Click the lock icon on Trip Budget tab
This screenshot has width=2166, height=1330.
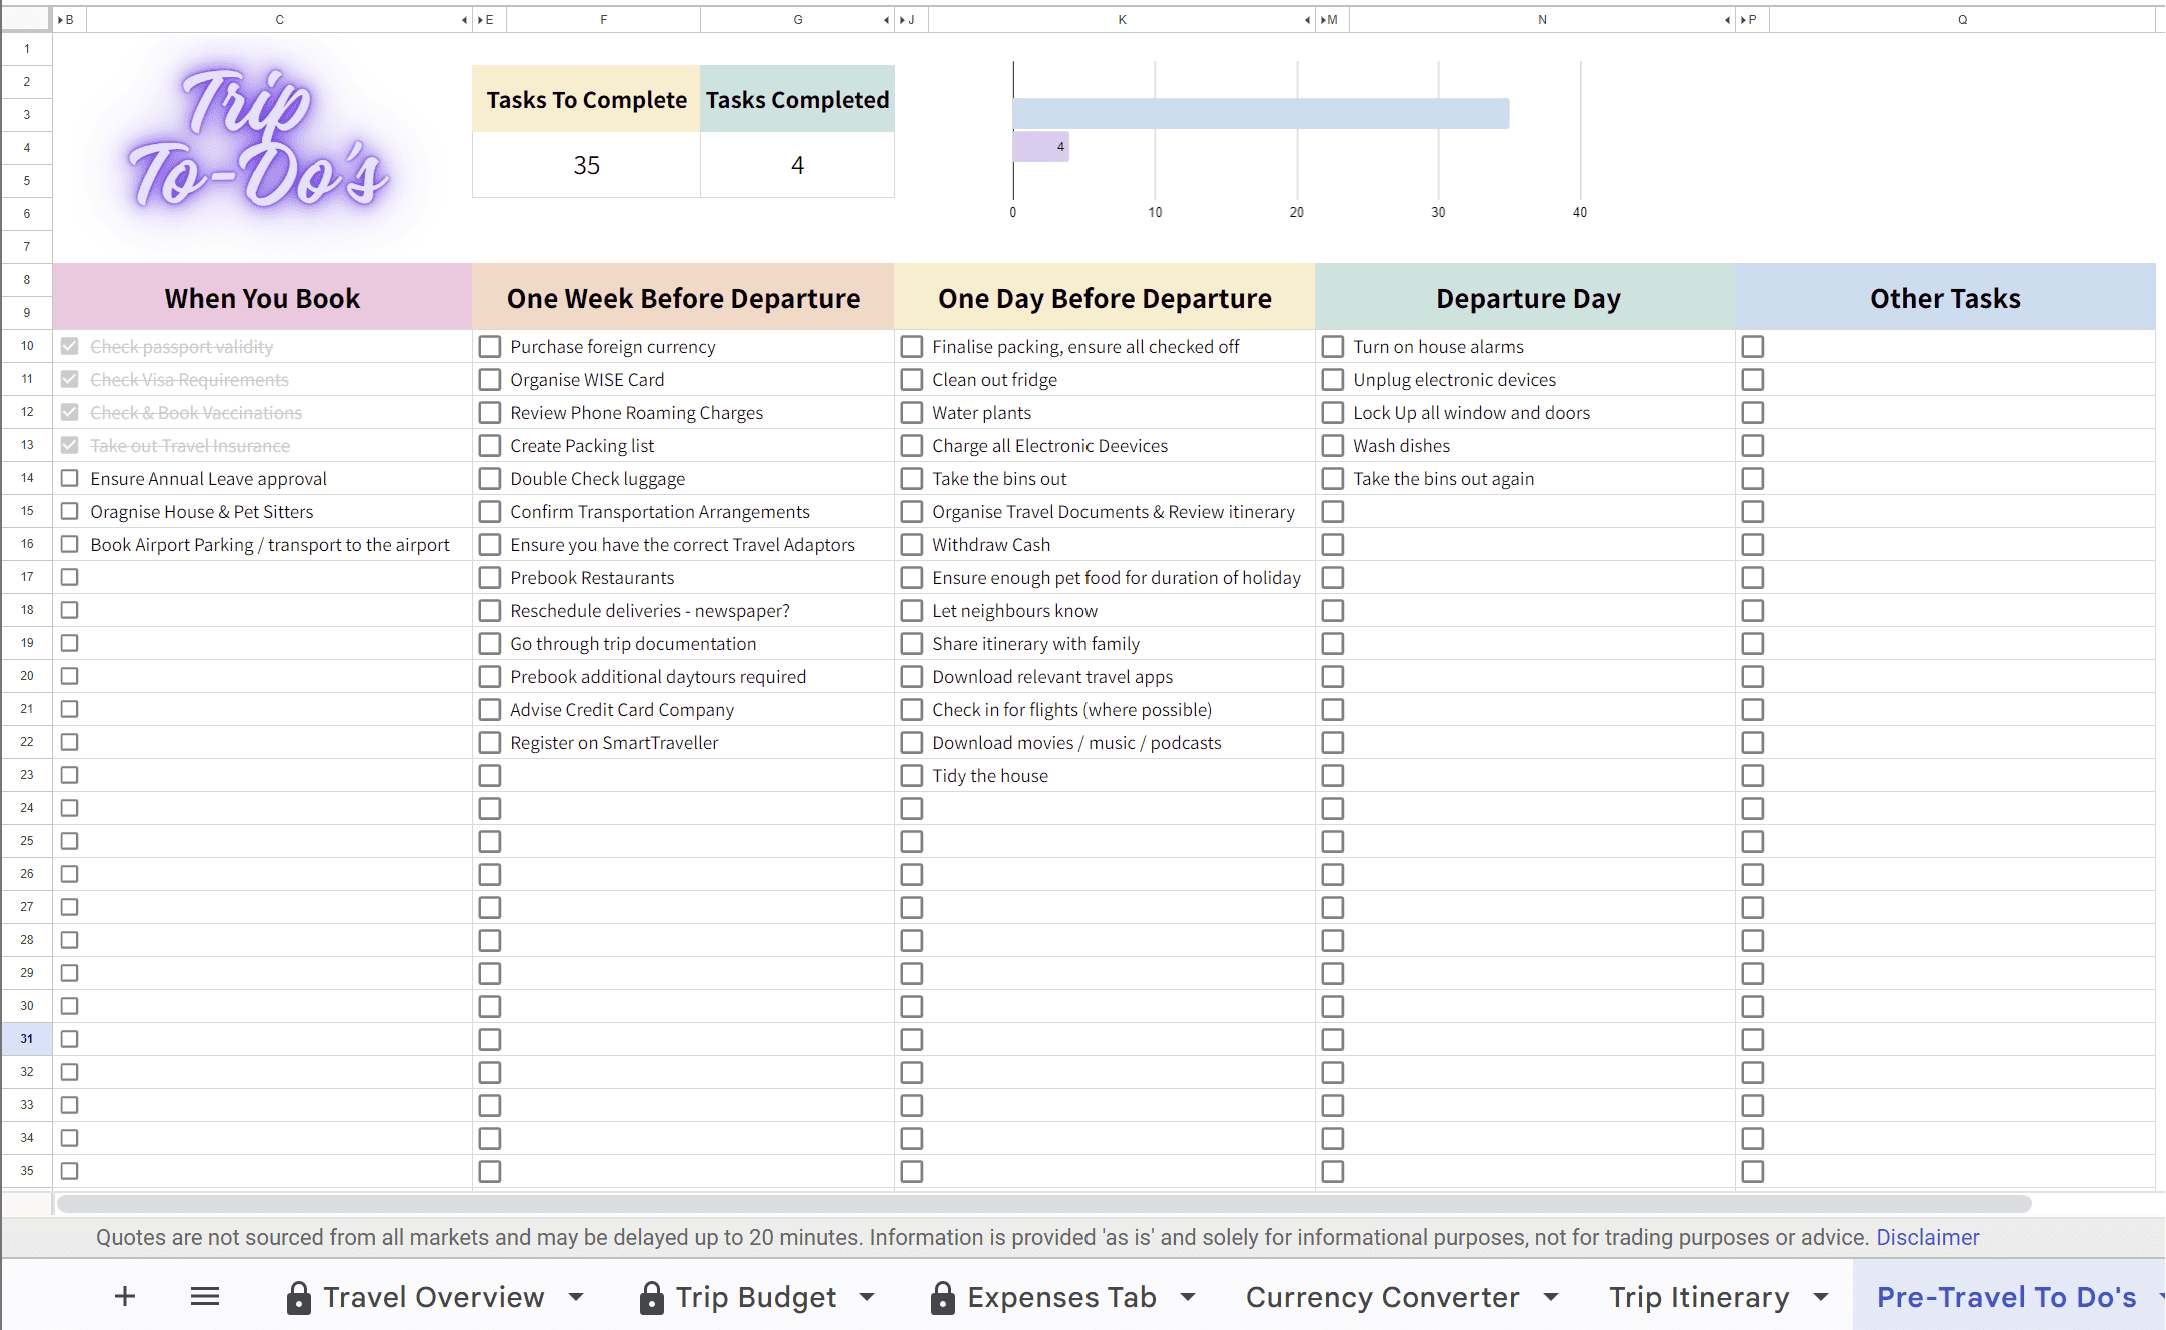(651, 1298)
